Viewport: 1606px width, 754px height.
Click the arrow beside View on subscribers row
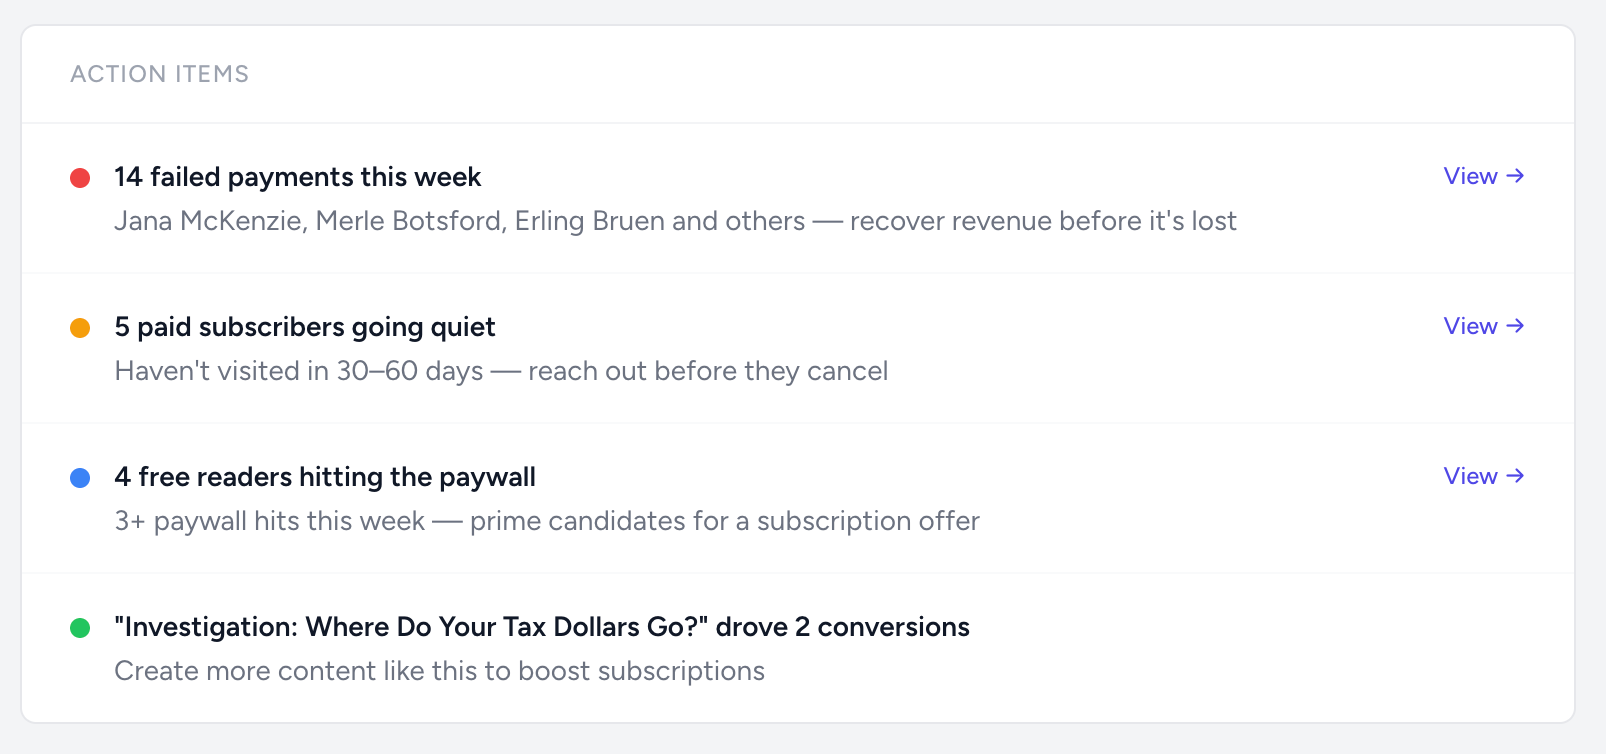click(x=1515, y=326)
